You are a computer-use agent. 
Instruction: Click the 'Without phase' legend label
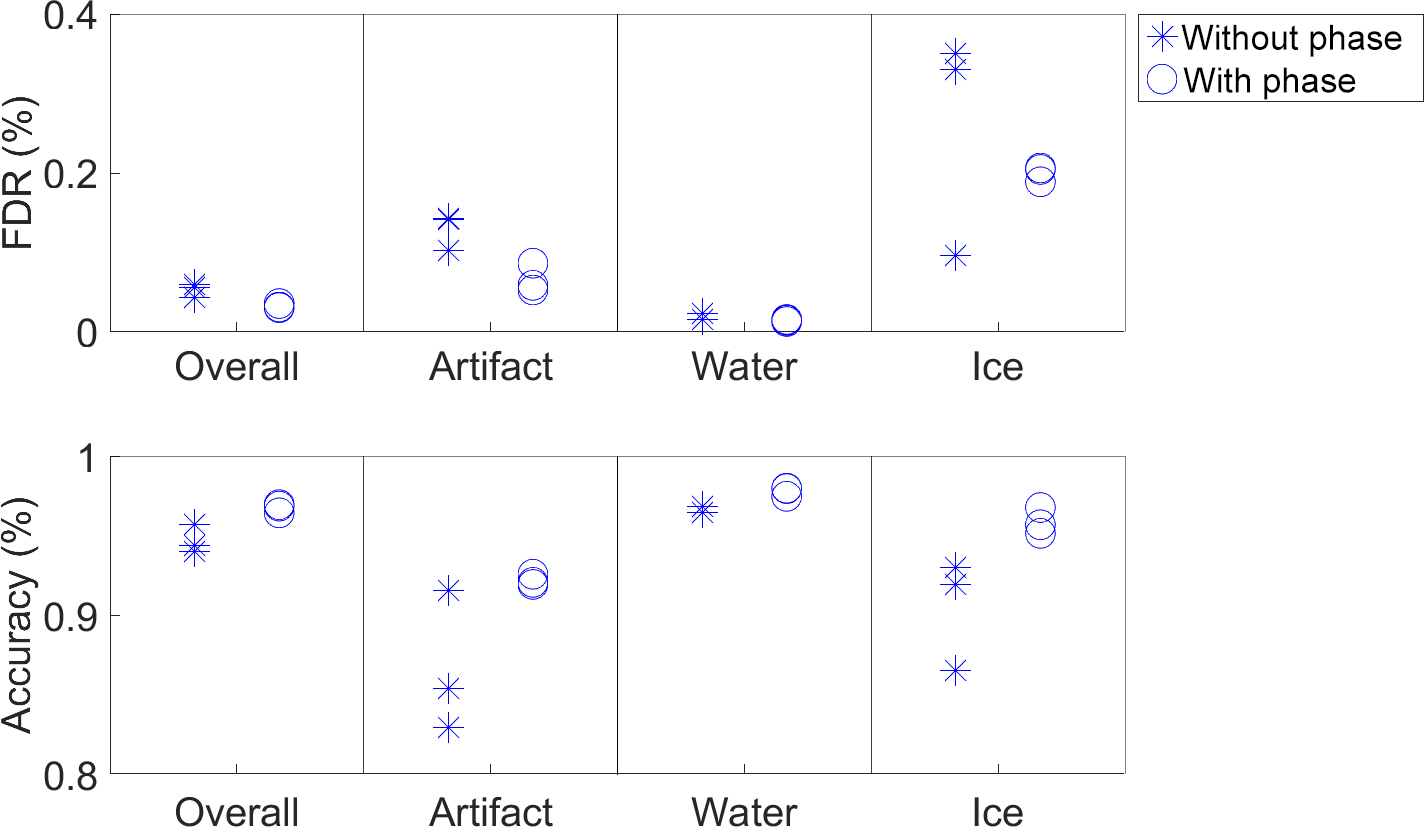tap(1291, 38)
